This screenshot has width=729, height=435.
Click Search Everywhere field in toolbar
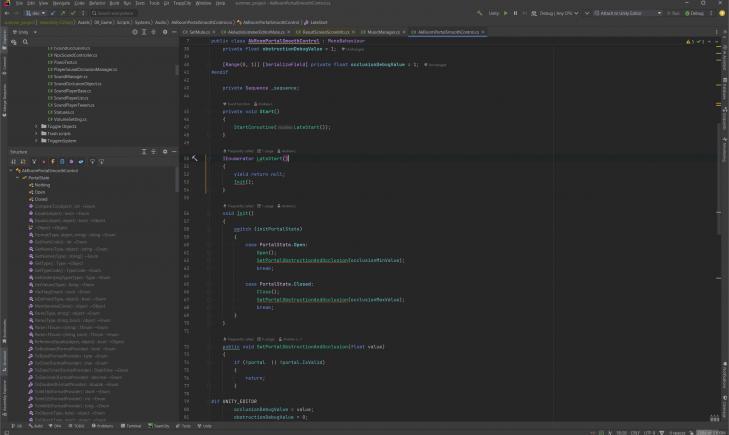(x=114, y=13)
